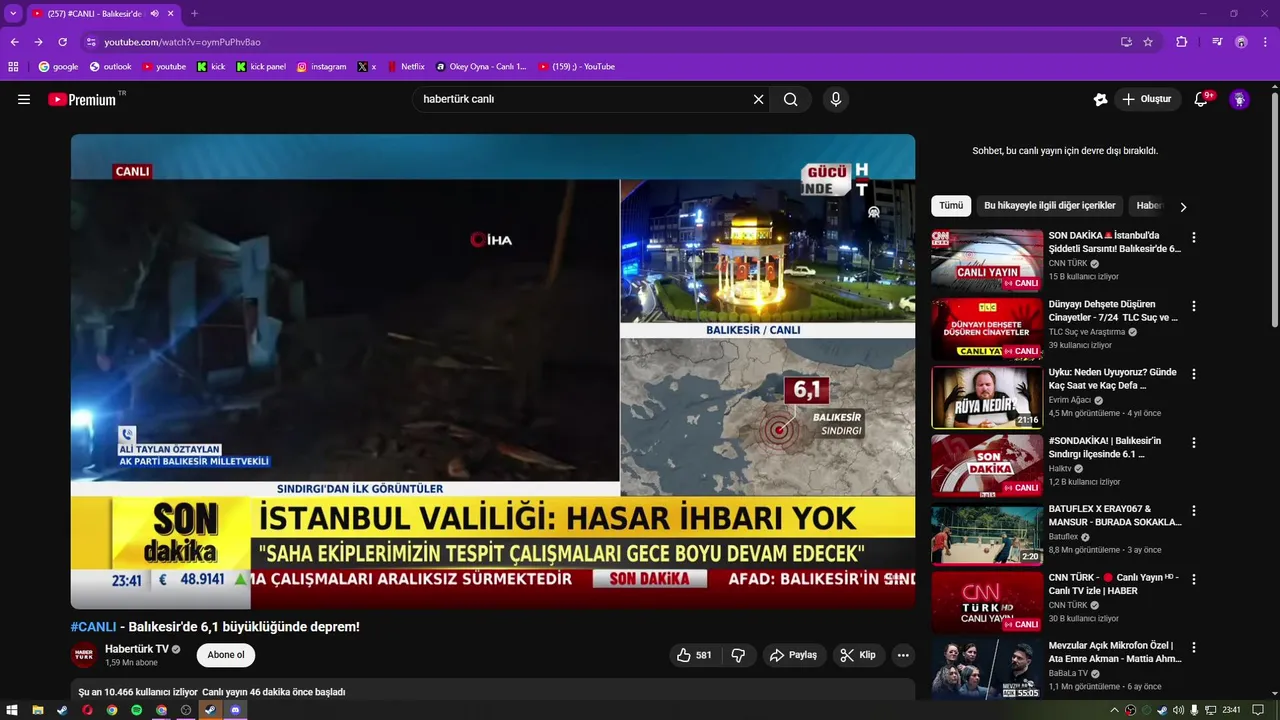Image resolution: width=1280 pixels, height=720 pixels.
Task: Open the Chrome apps grid in bookmarks bar
Action: coord(13,67)
